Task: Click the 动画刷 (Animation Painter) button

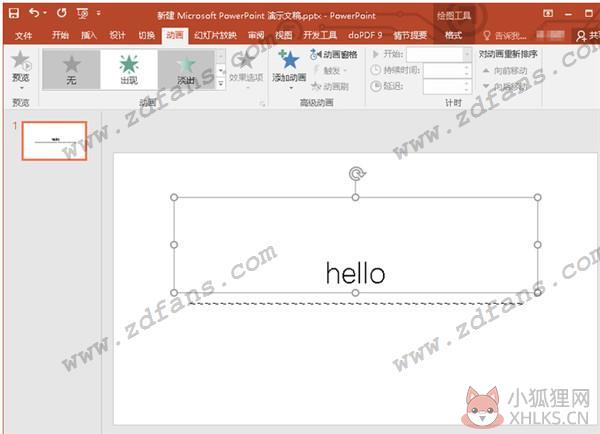Action: [330, 86]
